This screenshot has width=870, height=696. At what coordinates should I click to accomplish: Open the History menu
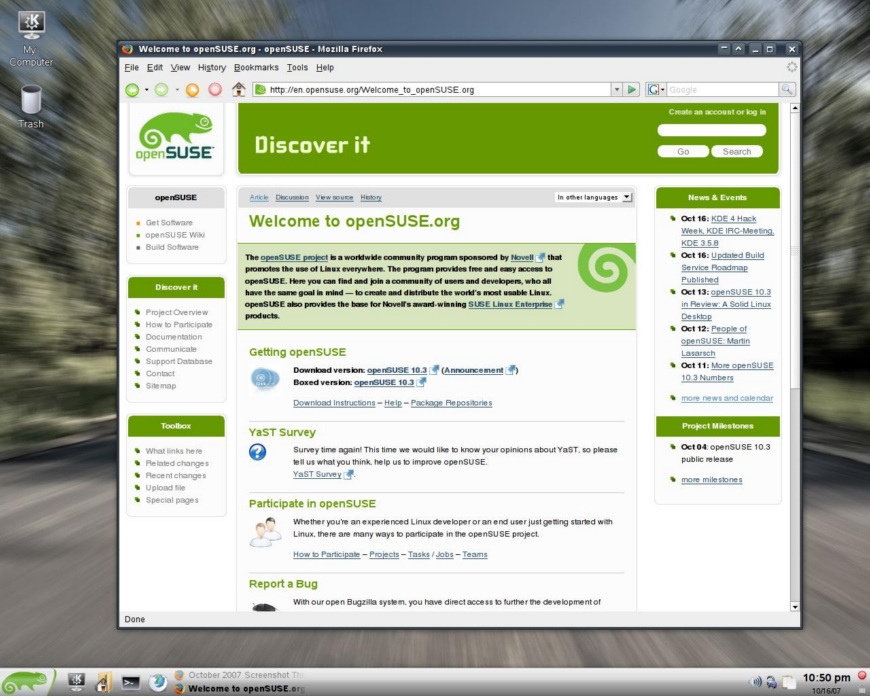pos(212,67)
